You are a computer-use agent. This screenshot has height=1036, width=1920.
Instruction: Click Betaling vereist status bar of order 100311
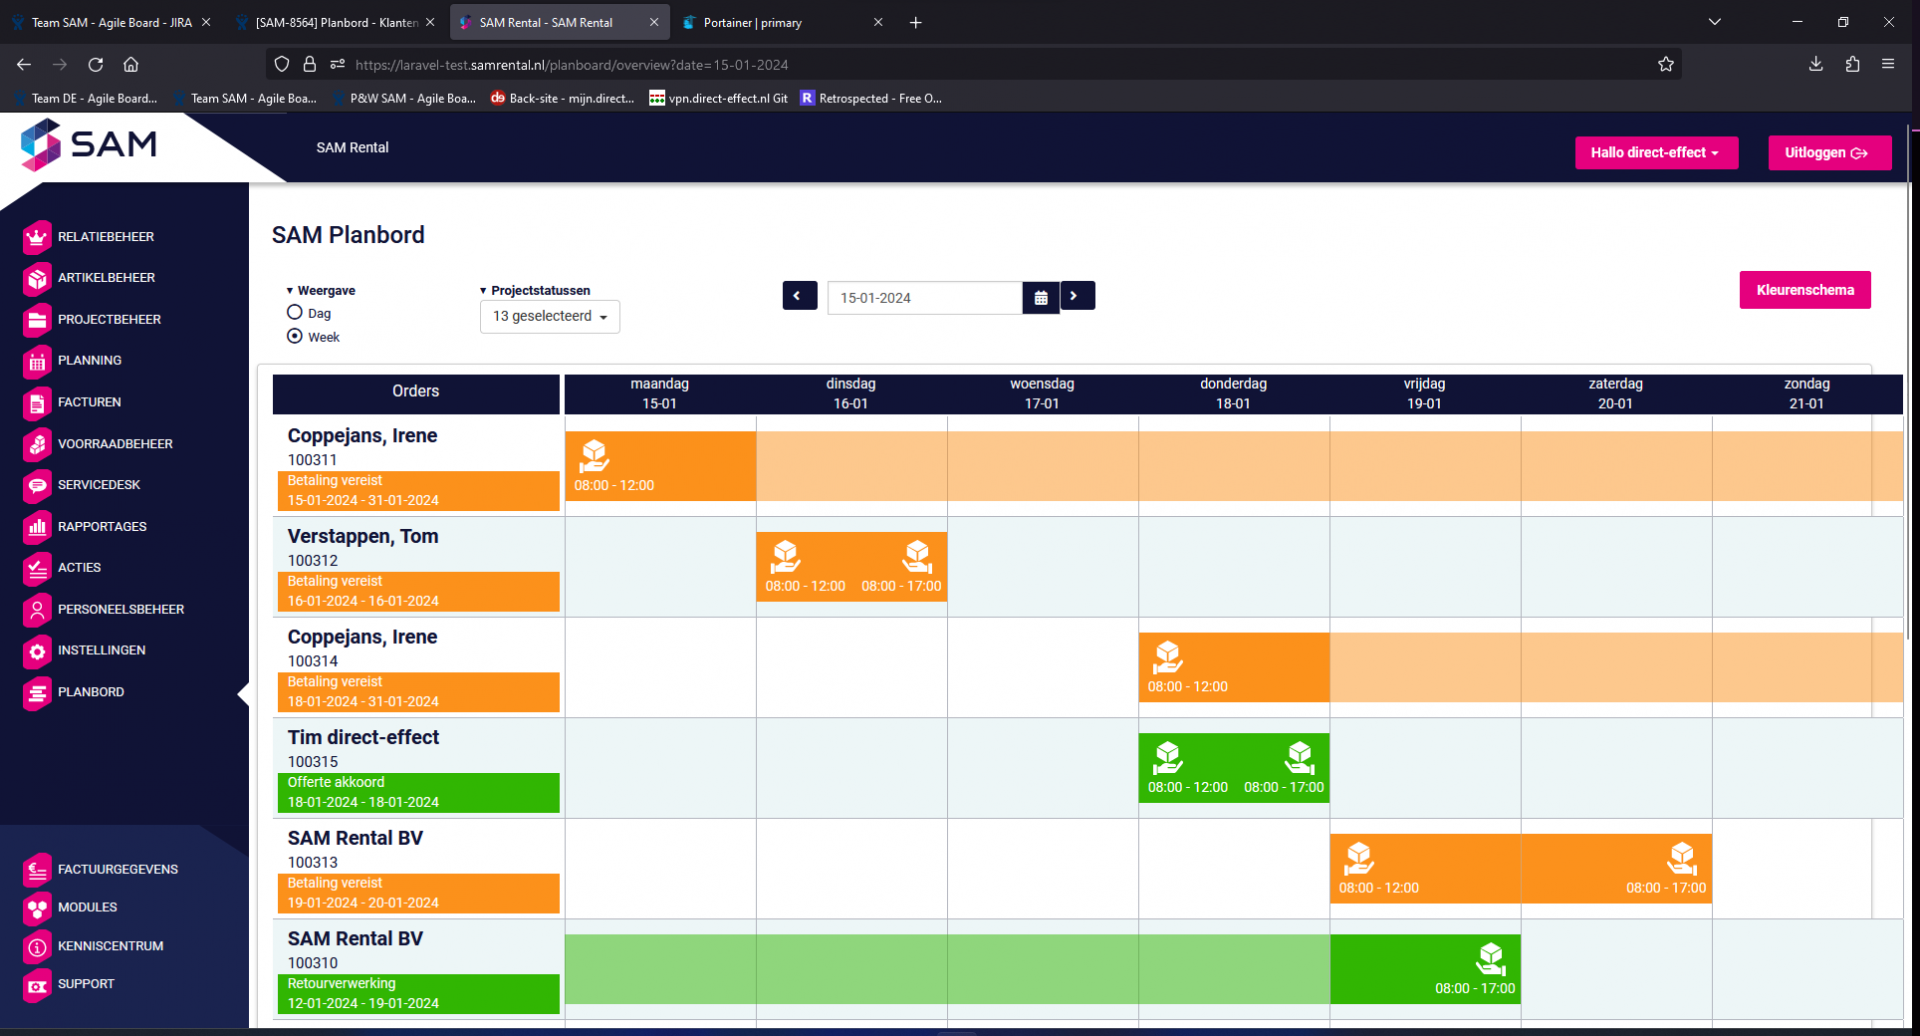click(418, 490)
